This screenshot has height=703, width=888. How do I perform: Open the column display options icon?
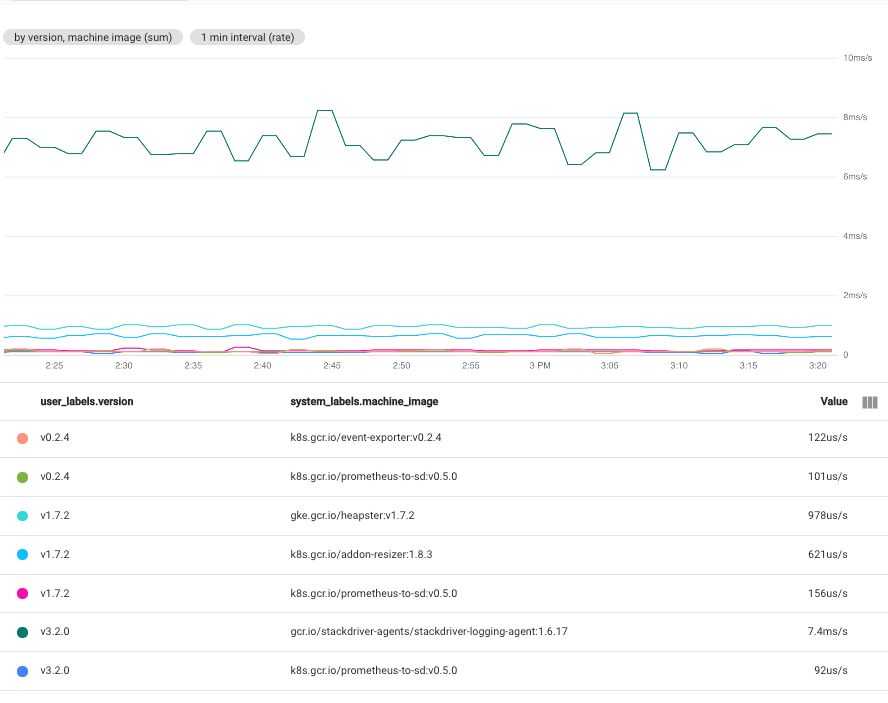click(x=869, y=402)
